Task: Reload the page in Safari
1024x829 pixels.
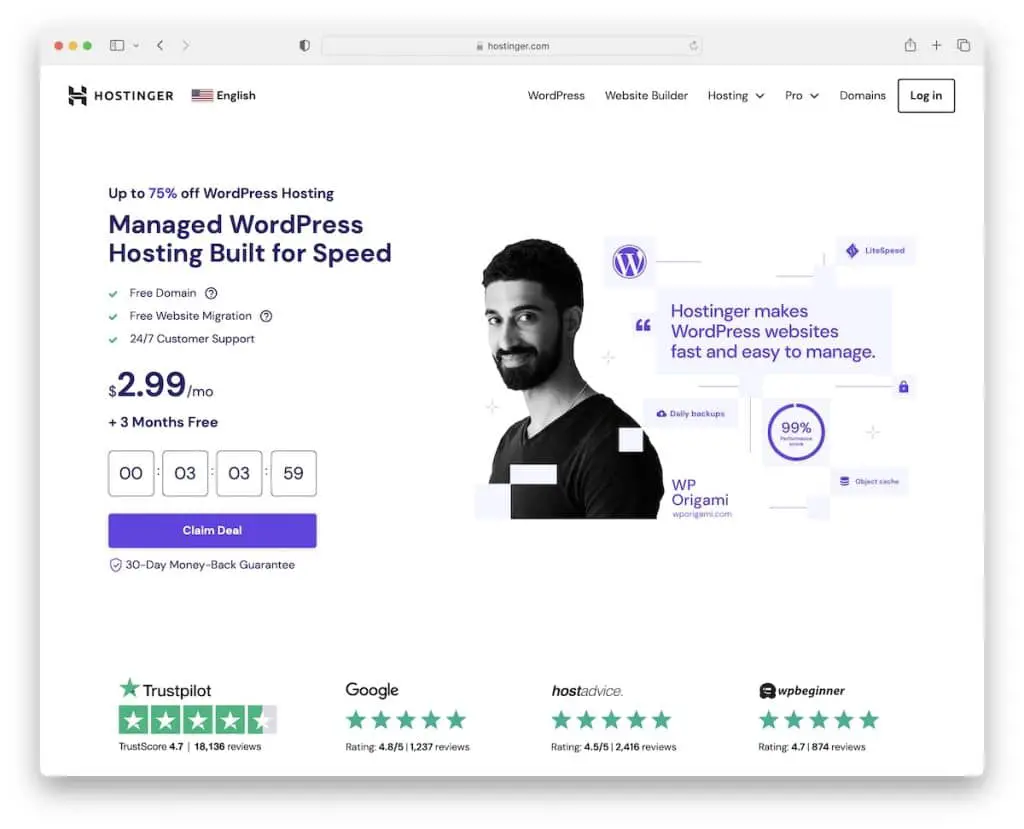Action: click(x=693, y=46)
